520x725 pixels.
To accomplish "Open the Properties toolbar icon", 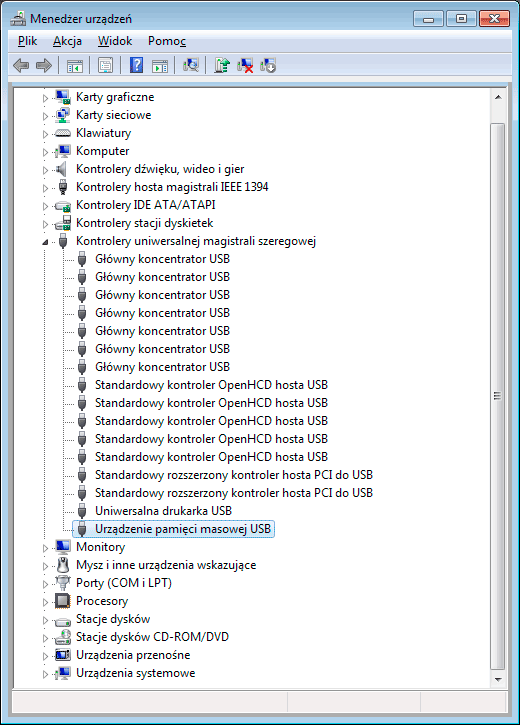I will tap(105, 65).
